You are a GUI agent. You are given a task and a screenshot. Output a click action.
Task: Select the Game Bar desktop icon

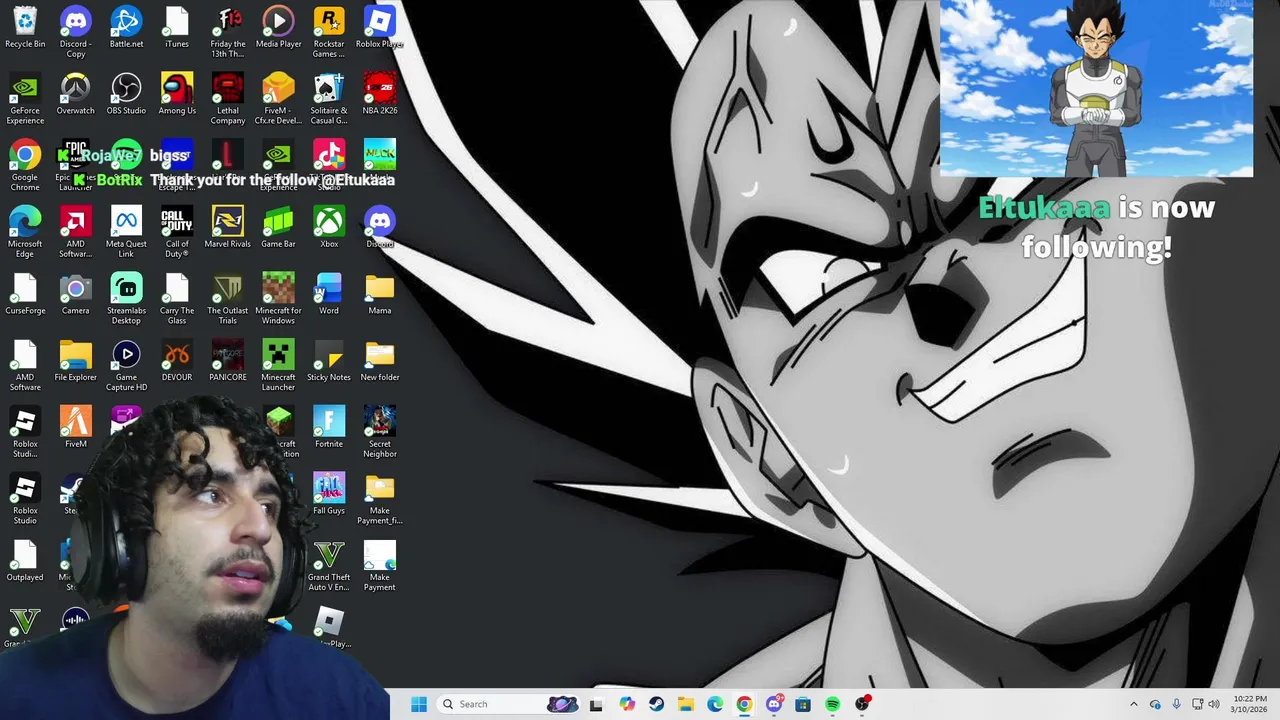tap(278, 227)
